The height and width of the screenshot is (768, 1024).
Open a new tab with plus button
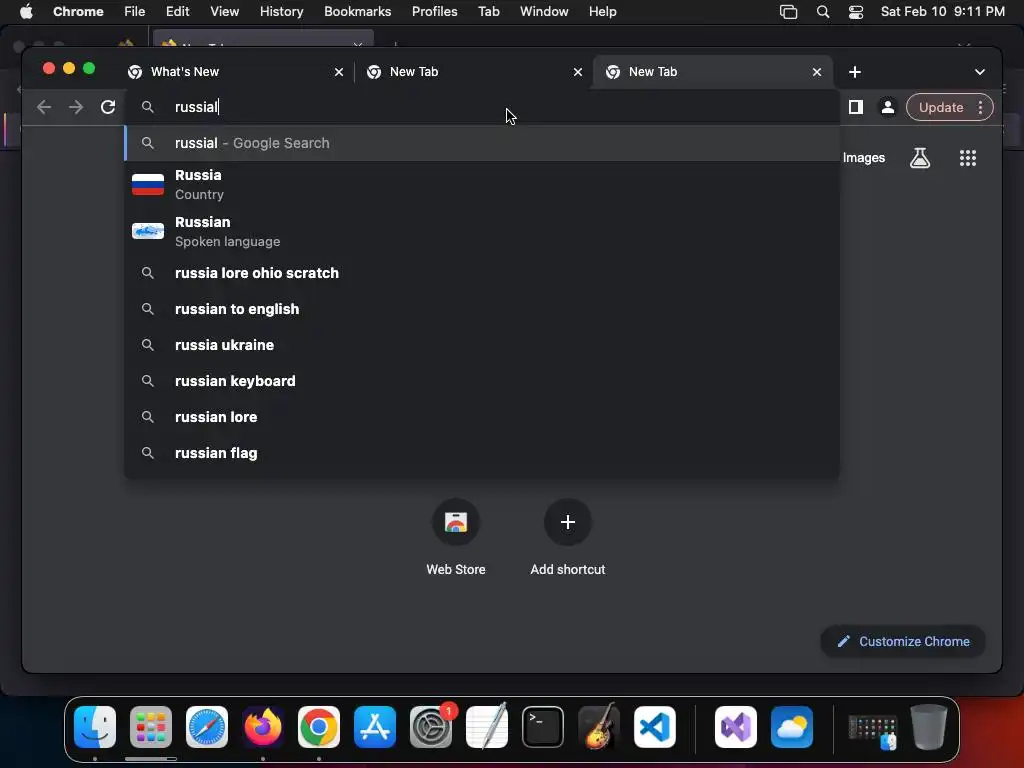point(854,72)
